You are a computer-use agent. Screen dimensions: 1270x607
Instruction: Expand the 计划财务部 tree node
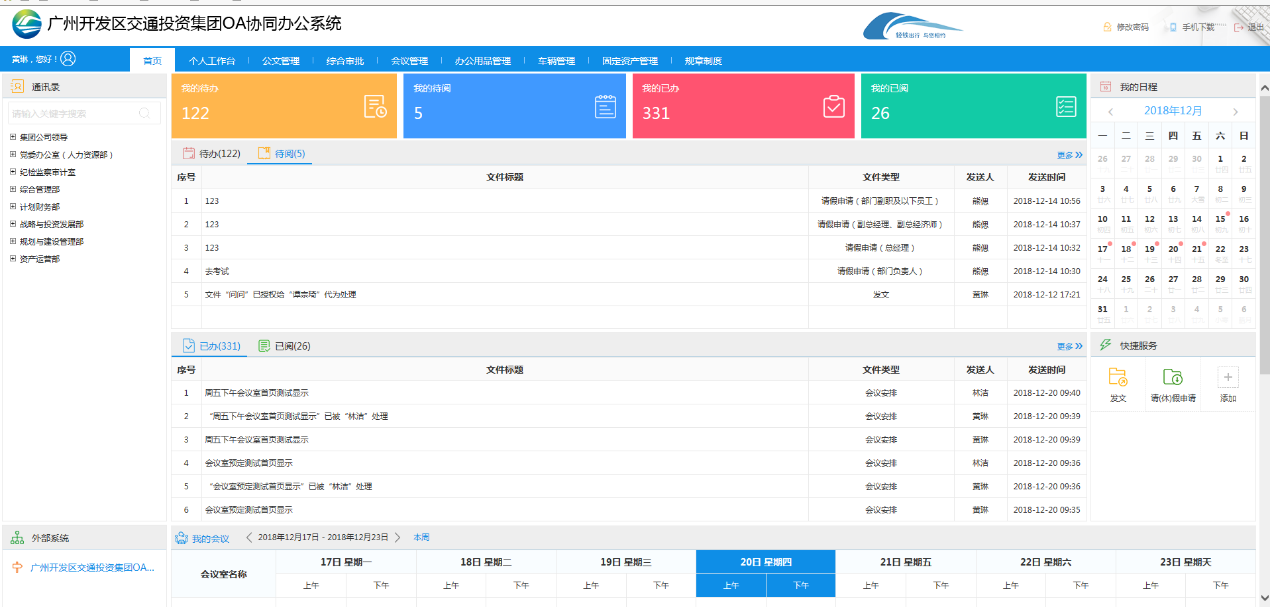point(13,207)
